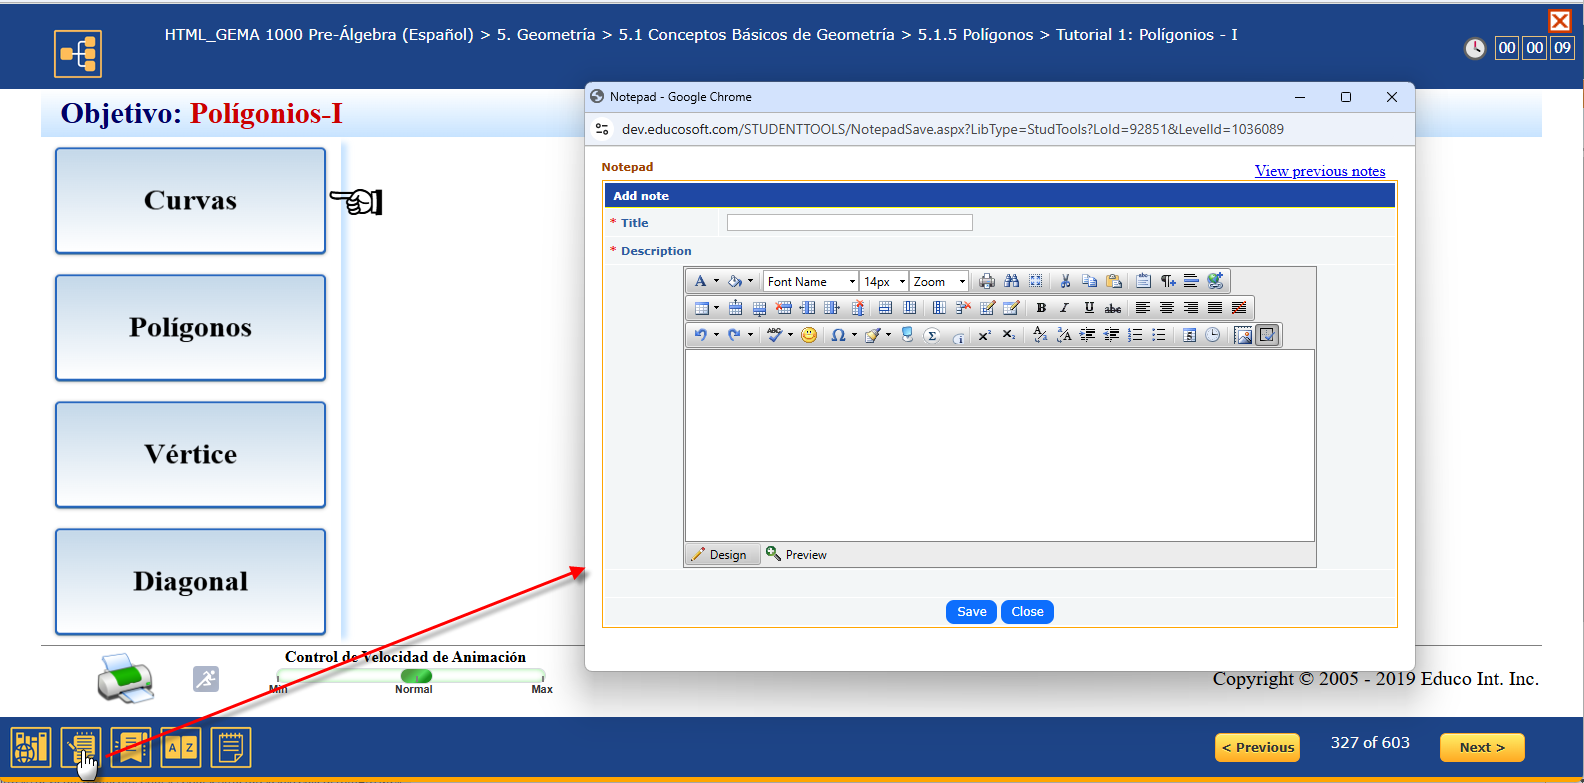Viewport: 1584px width, 783px height.
Task: Open the Zoom dropdown
Action: (x=939, y=282)
